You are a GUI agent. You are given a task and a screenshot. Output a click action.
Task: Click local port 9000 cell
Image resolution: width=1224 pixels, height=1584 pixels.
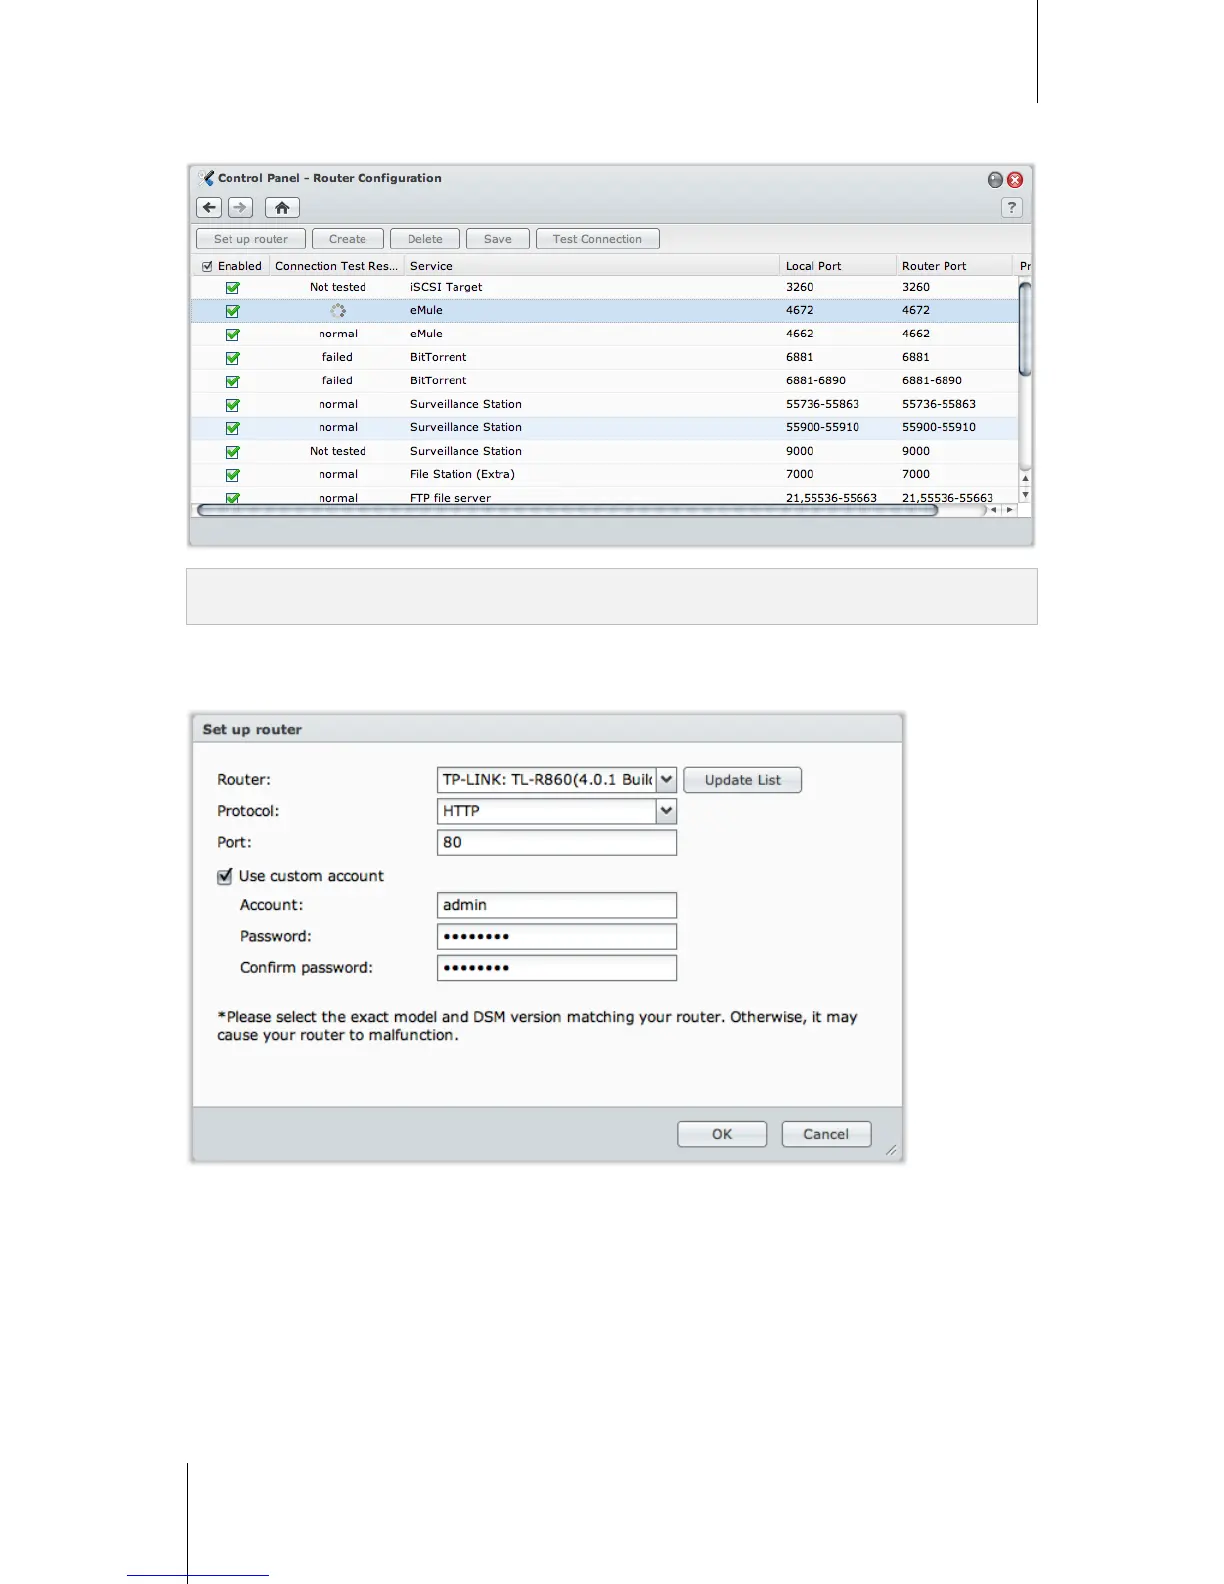point(800,451)
